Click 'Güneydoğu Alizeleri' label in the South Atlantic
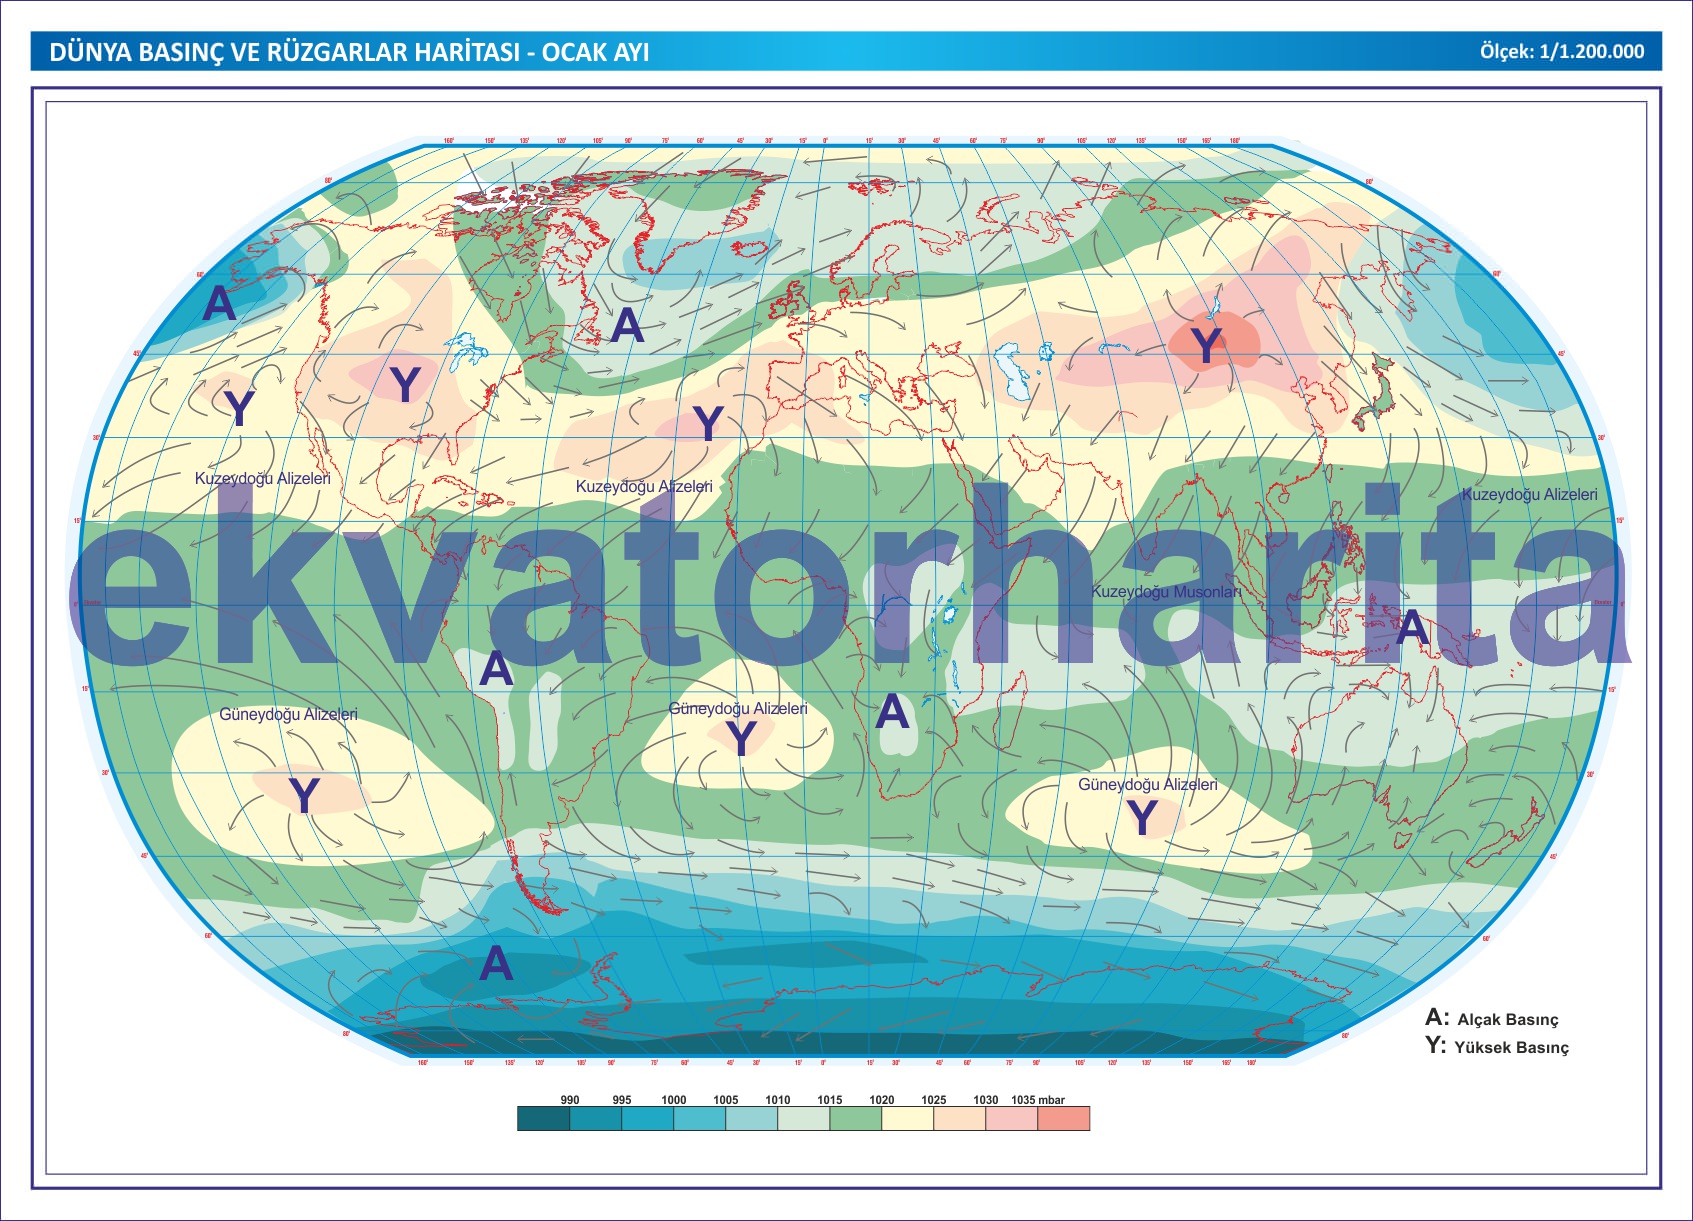 click(738, 709)
